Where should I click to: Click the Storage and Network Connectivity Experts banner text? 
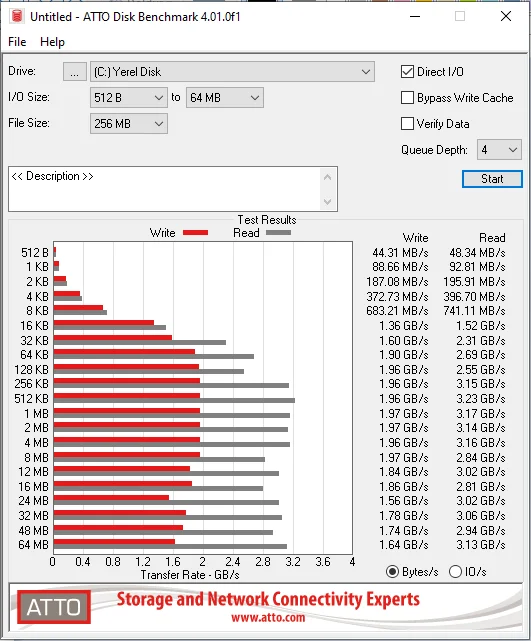[x=268, y=599]
